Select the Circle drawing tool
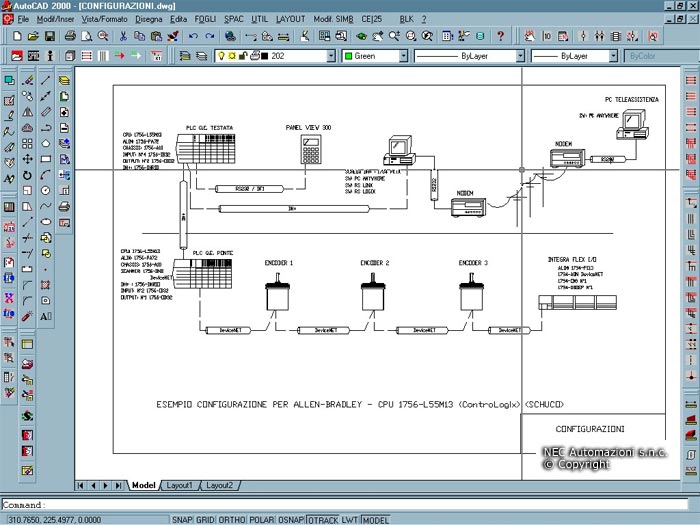 pos(46,191)
